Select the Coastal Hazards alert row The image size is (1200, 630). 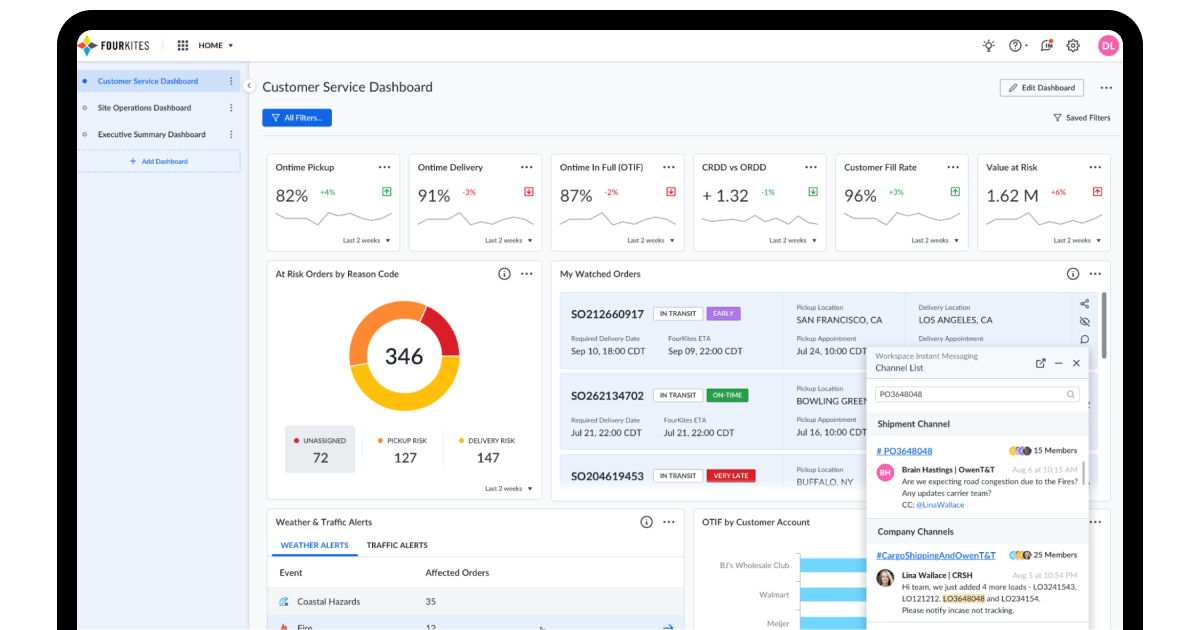(478, 602)
